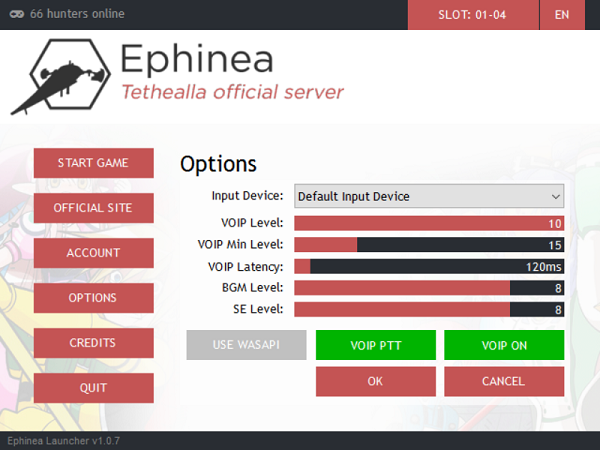This screenshot has width=600, height=450.
Task: Adjust the BGM Level slider
Action: 429,288
